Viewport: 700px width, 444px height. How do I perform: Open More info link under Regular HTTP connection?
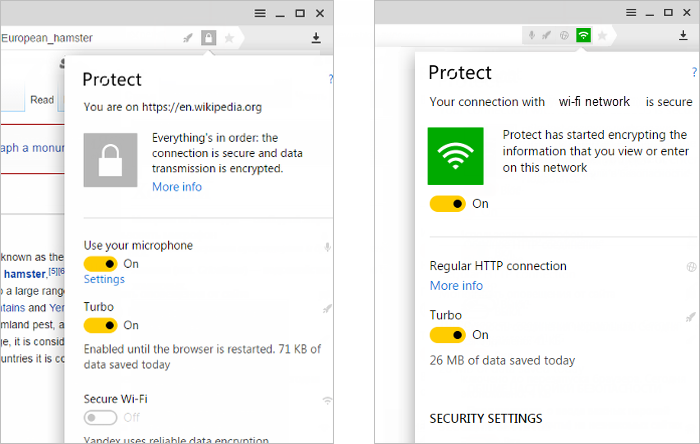(456, 286)
